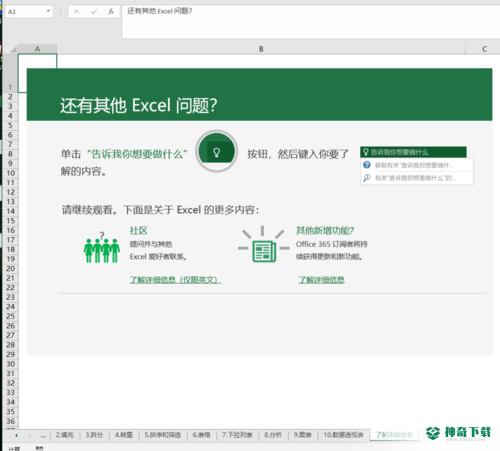This screenshot has height=451, width=500.
Task: Click the confirm checkmark in formula bar
Action: coord(94,12)
